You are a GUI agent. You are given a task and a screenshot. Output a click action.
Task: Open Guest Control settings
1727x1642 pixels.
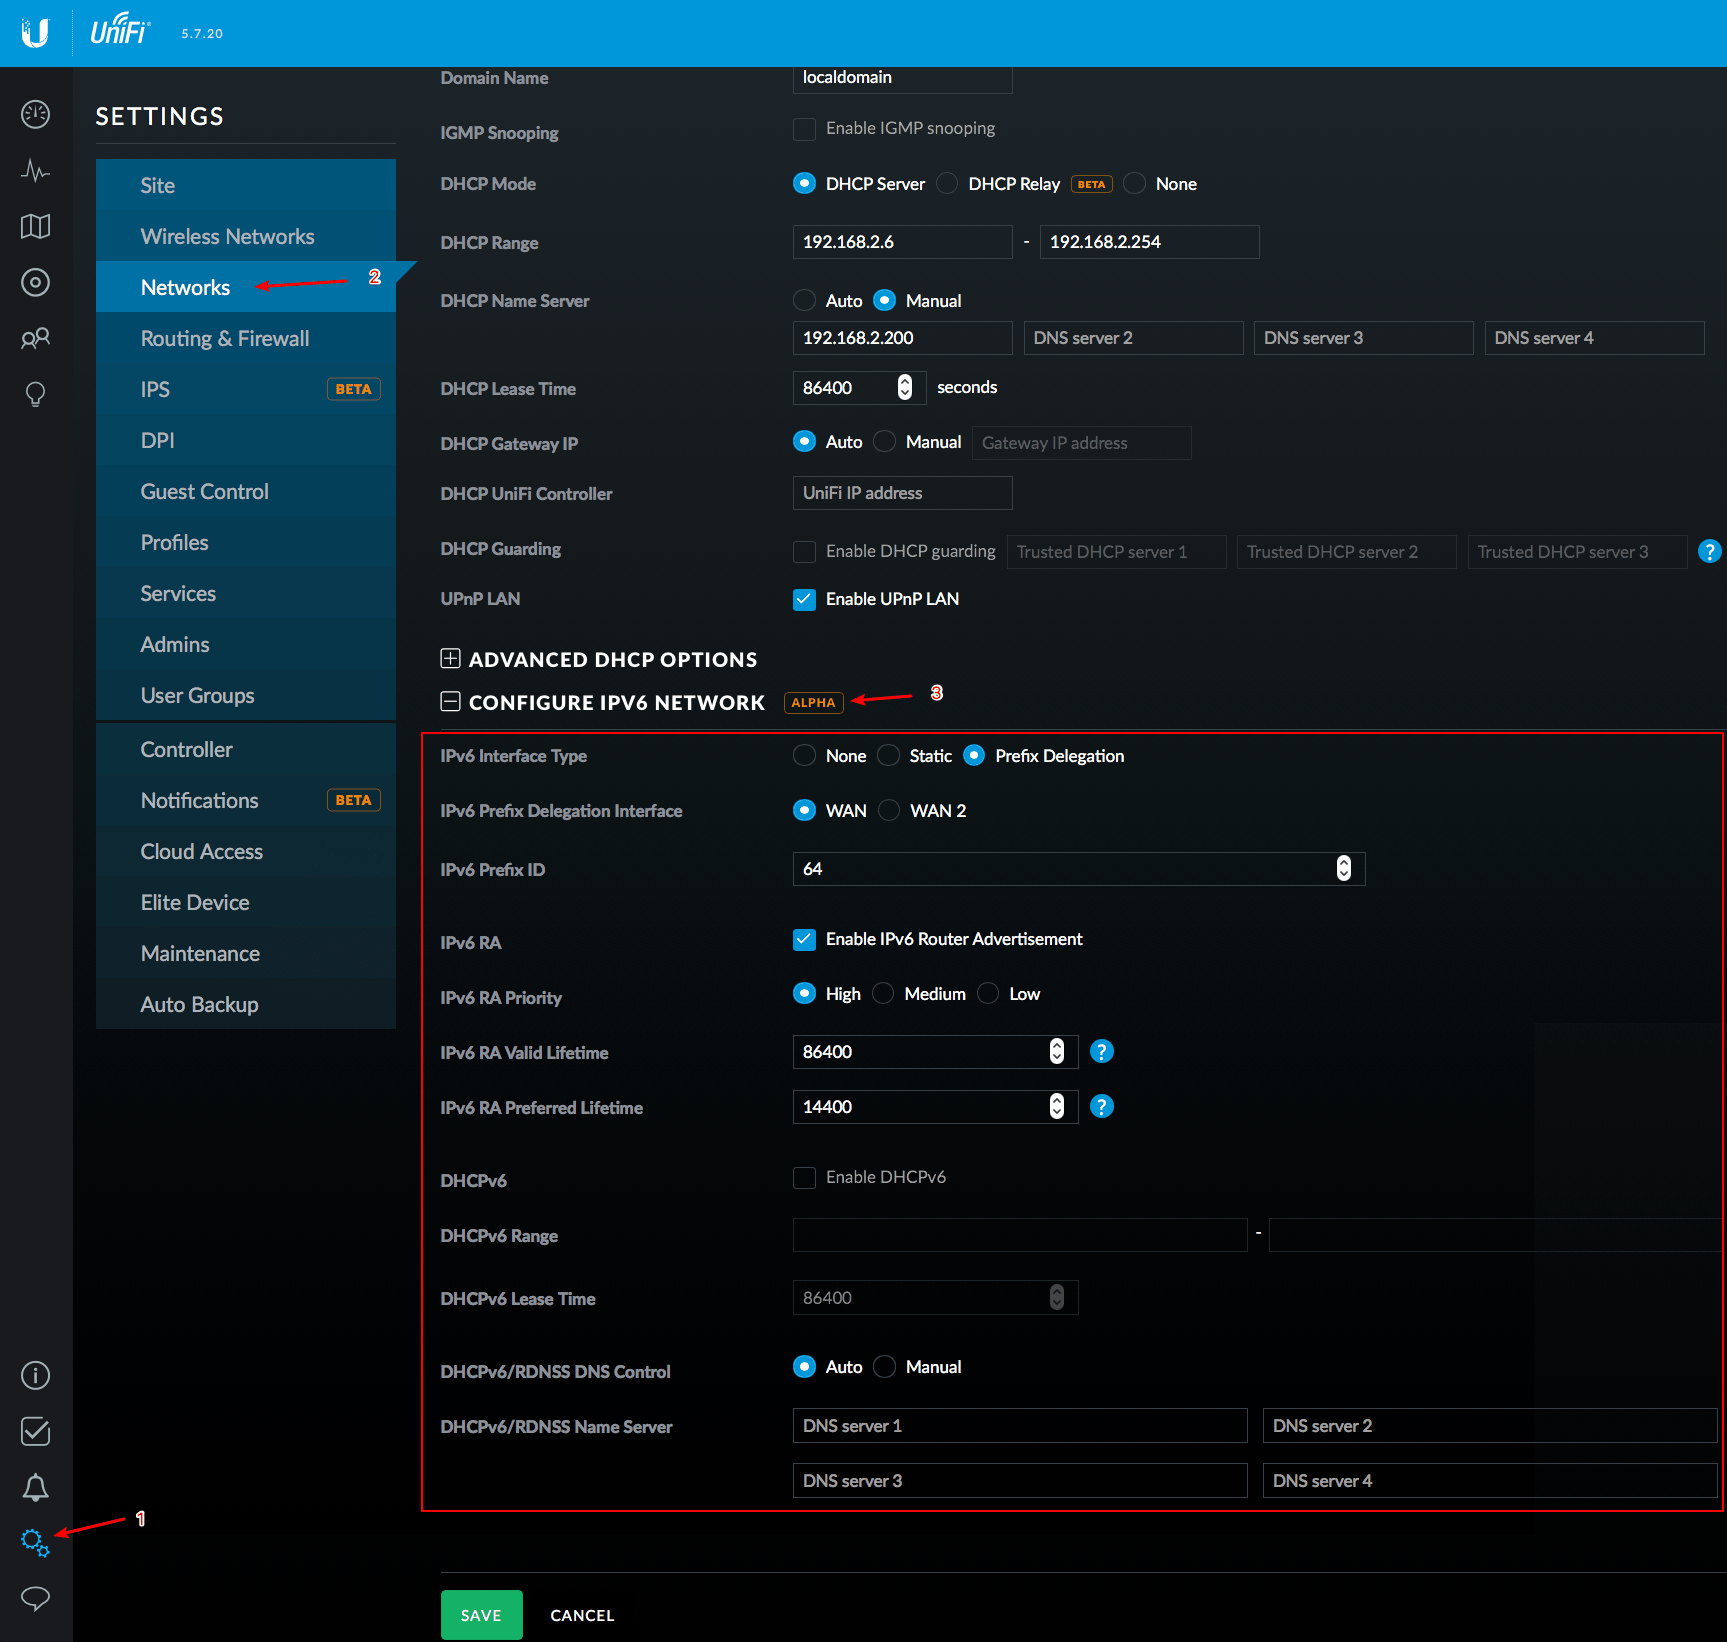246,491
